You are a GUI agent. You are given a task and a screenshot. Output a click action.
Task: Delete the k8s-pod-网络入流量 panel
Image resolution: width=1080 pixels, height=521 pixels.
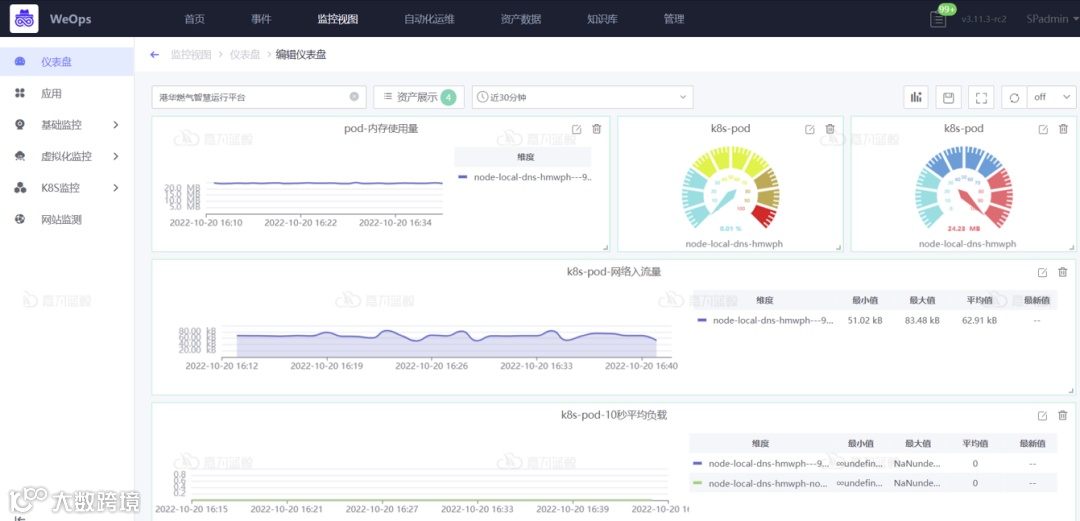(1063, 272)
